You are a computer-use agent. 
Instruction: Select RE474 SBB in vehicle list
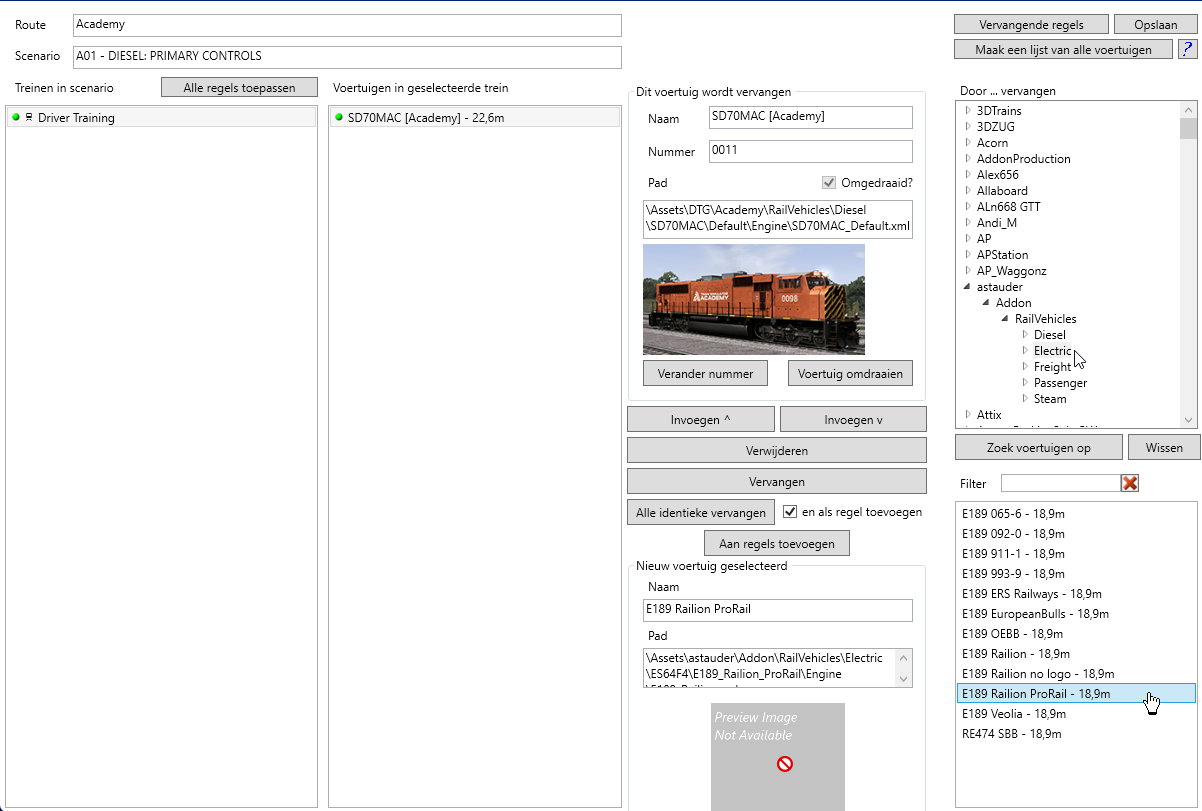click(1076, 734)
